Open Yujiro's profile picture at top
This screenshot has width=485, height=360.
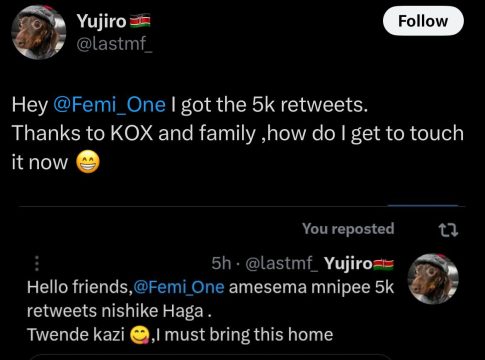pyautogui.click(x=38, y=32)
